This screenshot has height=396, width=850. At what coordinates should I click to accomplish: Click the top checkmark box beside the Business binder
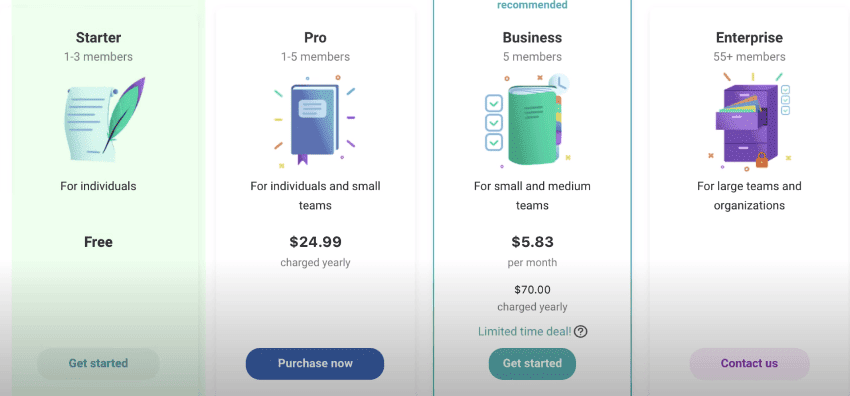pyautogui.click(x=494, y=102)
